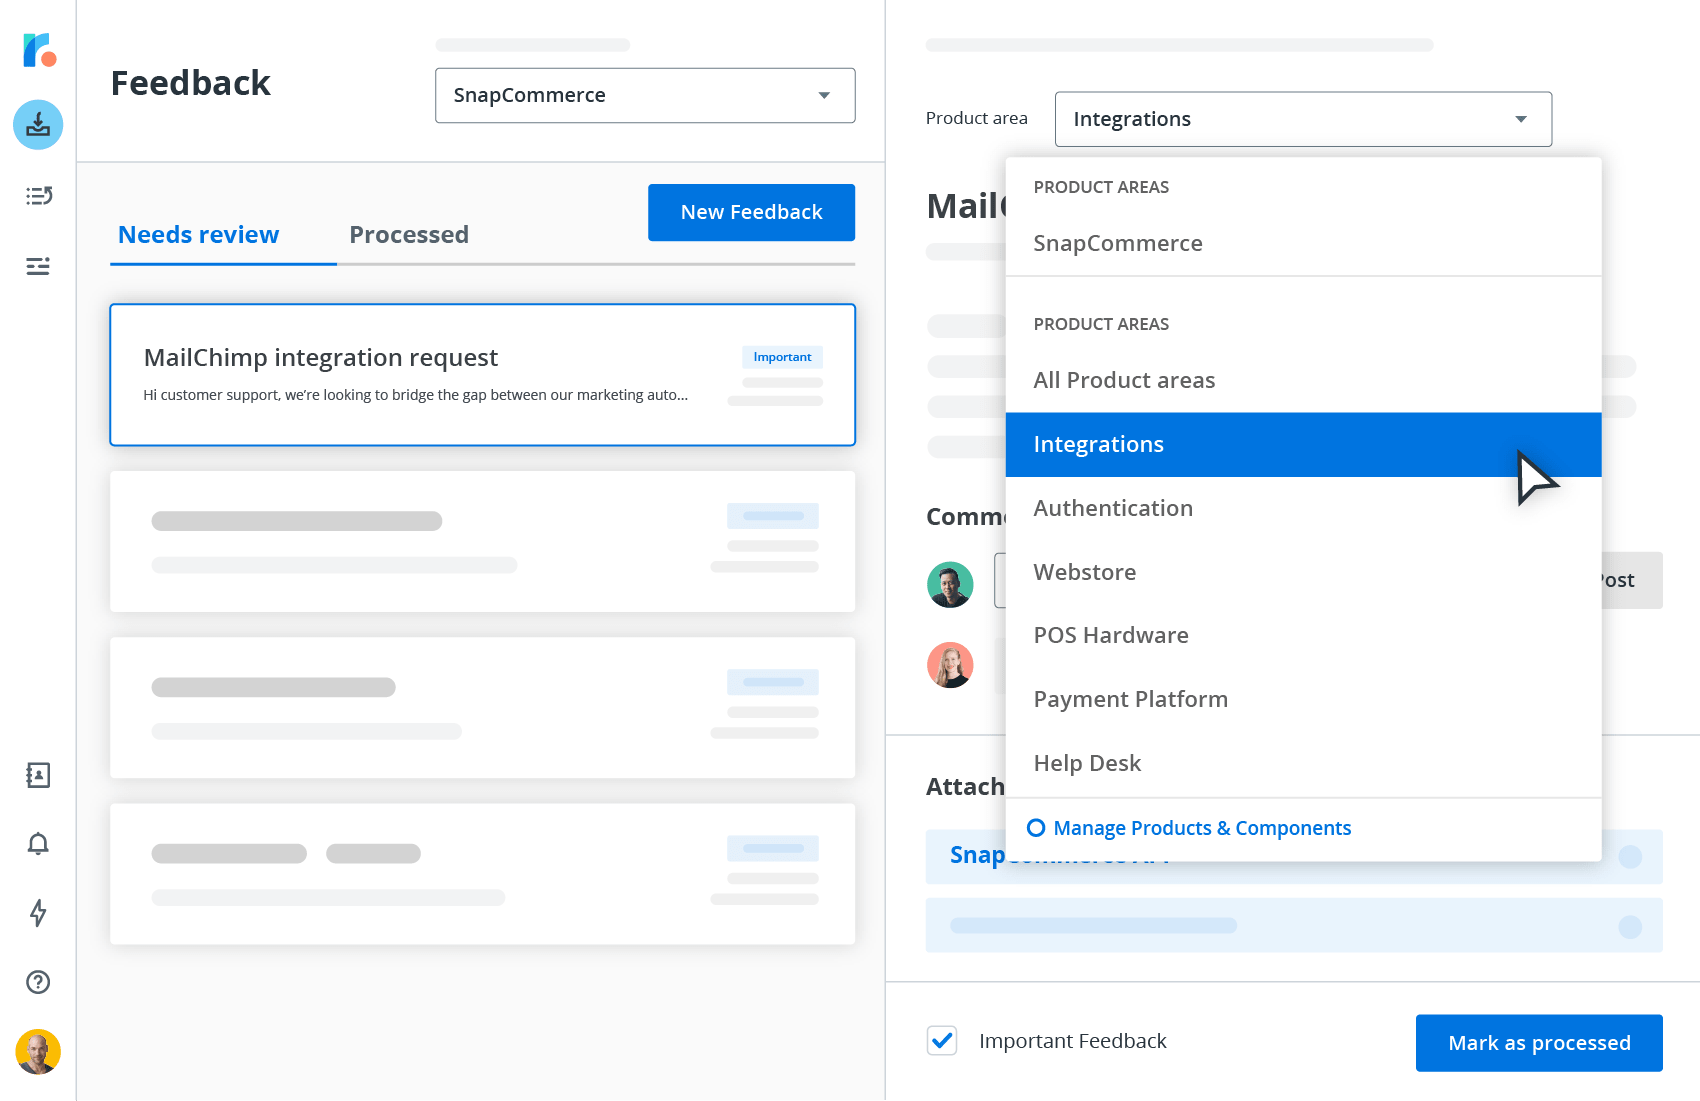Select All Product areas option
Image resolution: width=1700 pixels, height=1101 pixels.
click(x=1303, y=380)
